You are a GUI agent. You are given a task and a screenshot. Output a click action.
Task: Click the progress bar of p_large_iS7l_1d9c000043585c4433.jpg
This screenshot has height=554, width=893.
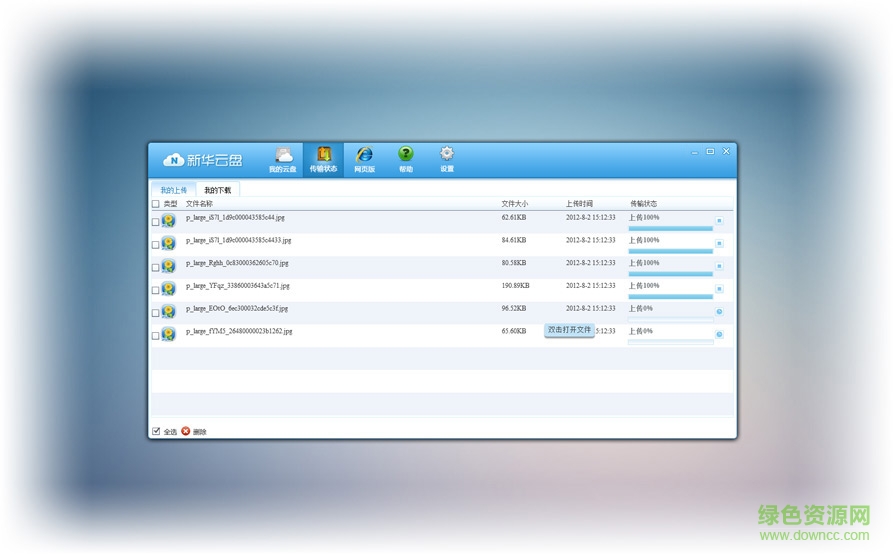670,251
